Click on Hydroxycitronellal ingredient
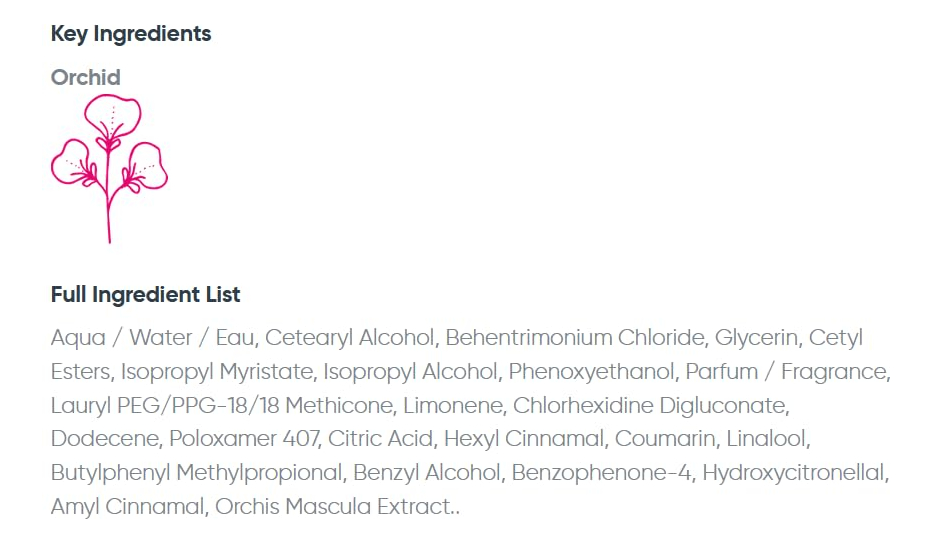 pyautogui.click(x=796, y=473)
